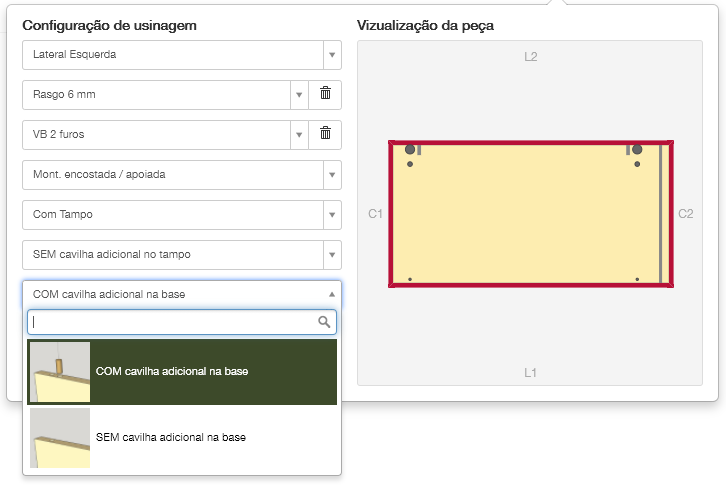Delete the Rasgo 6 mm machining row
The height and width of the screenshot is (485, 726).
(325, 94)
